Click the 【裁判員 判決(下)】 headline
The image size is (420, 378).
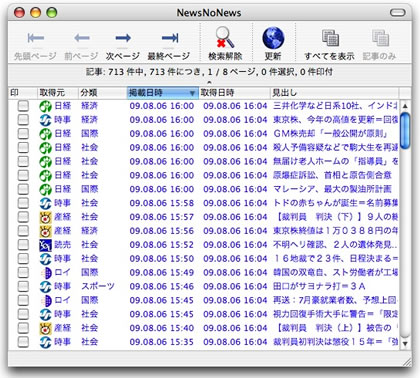pyautogui.click(x=335, y=217)
